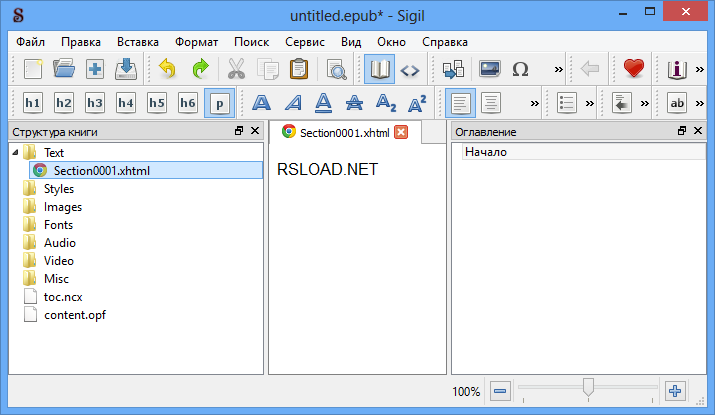Paste from clipboard icon
715x415 pixels.
[299, 69]
